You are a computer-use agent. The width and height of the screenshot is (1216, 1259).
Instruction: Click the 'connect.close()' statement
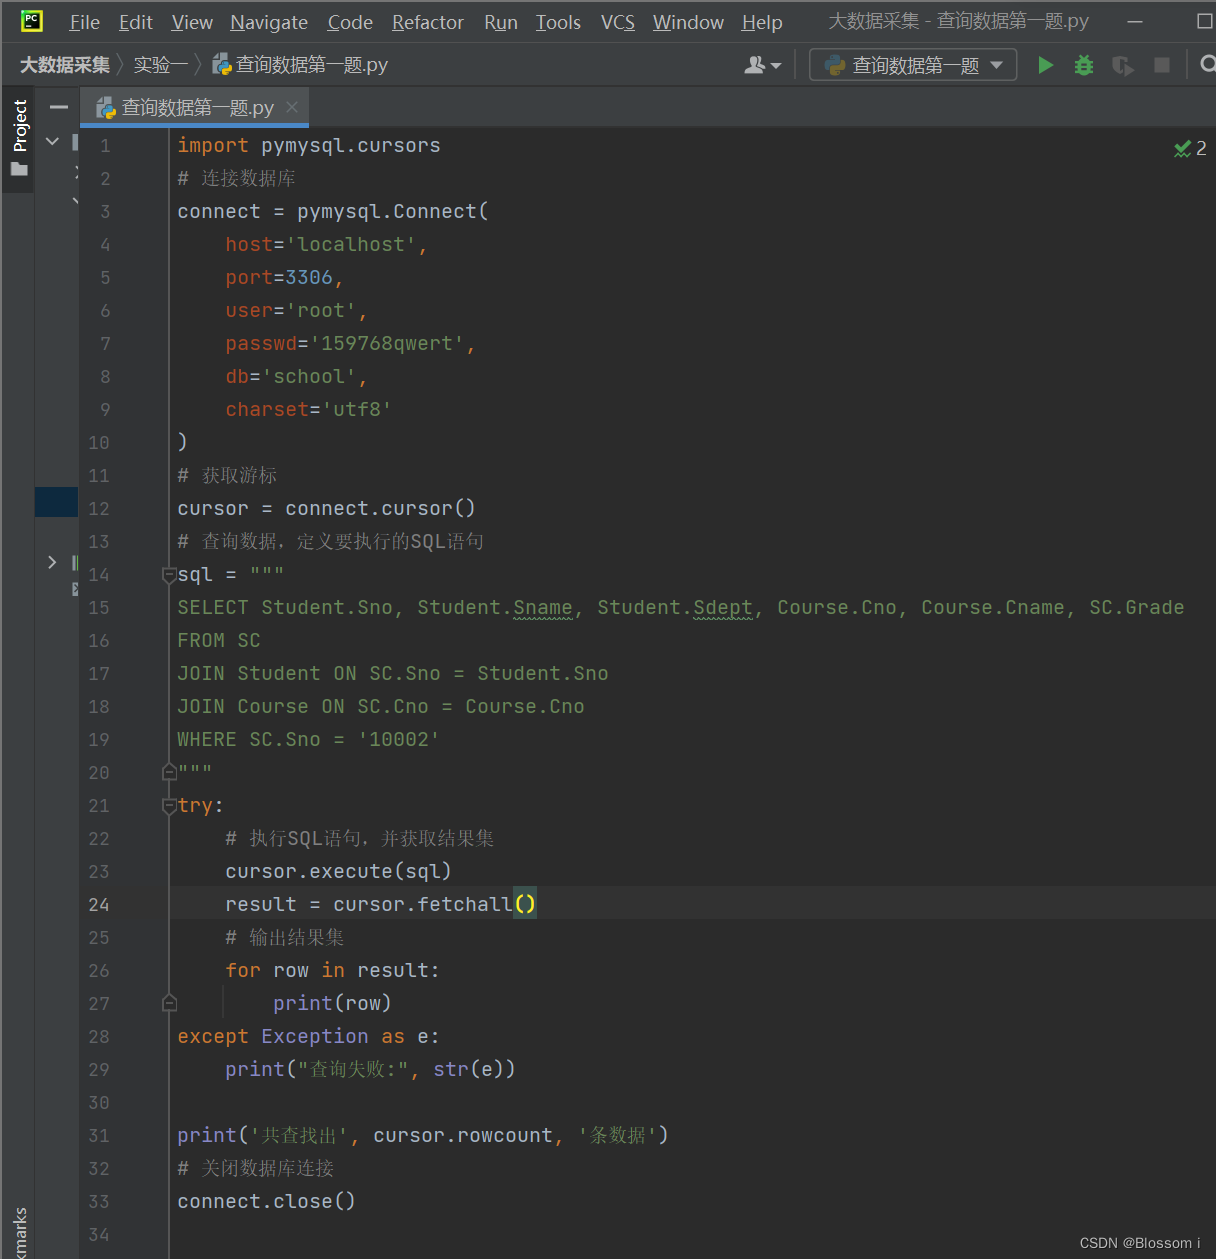266,1201
